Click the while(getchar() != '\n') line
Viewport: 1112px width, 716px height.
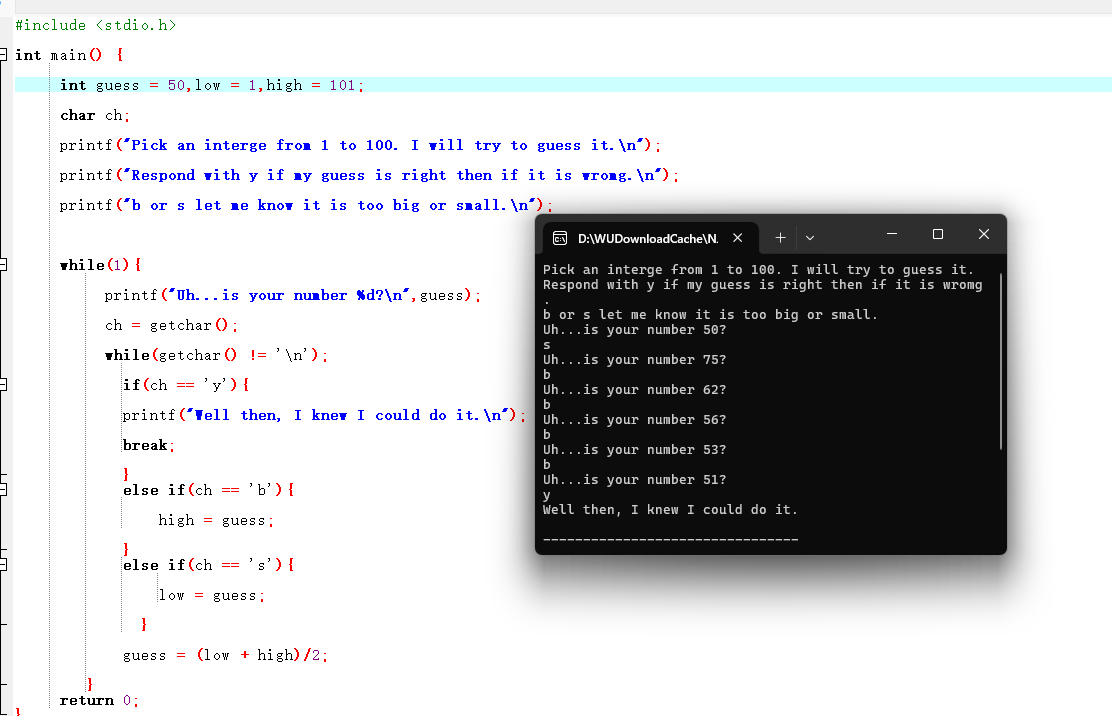pos(216,355)
